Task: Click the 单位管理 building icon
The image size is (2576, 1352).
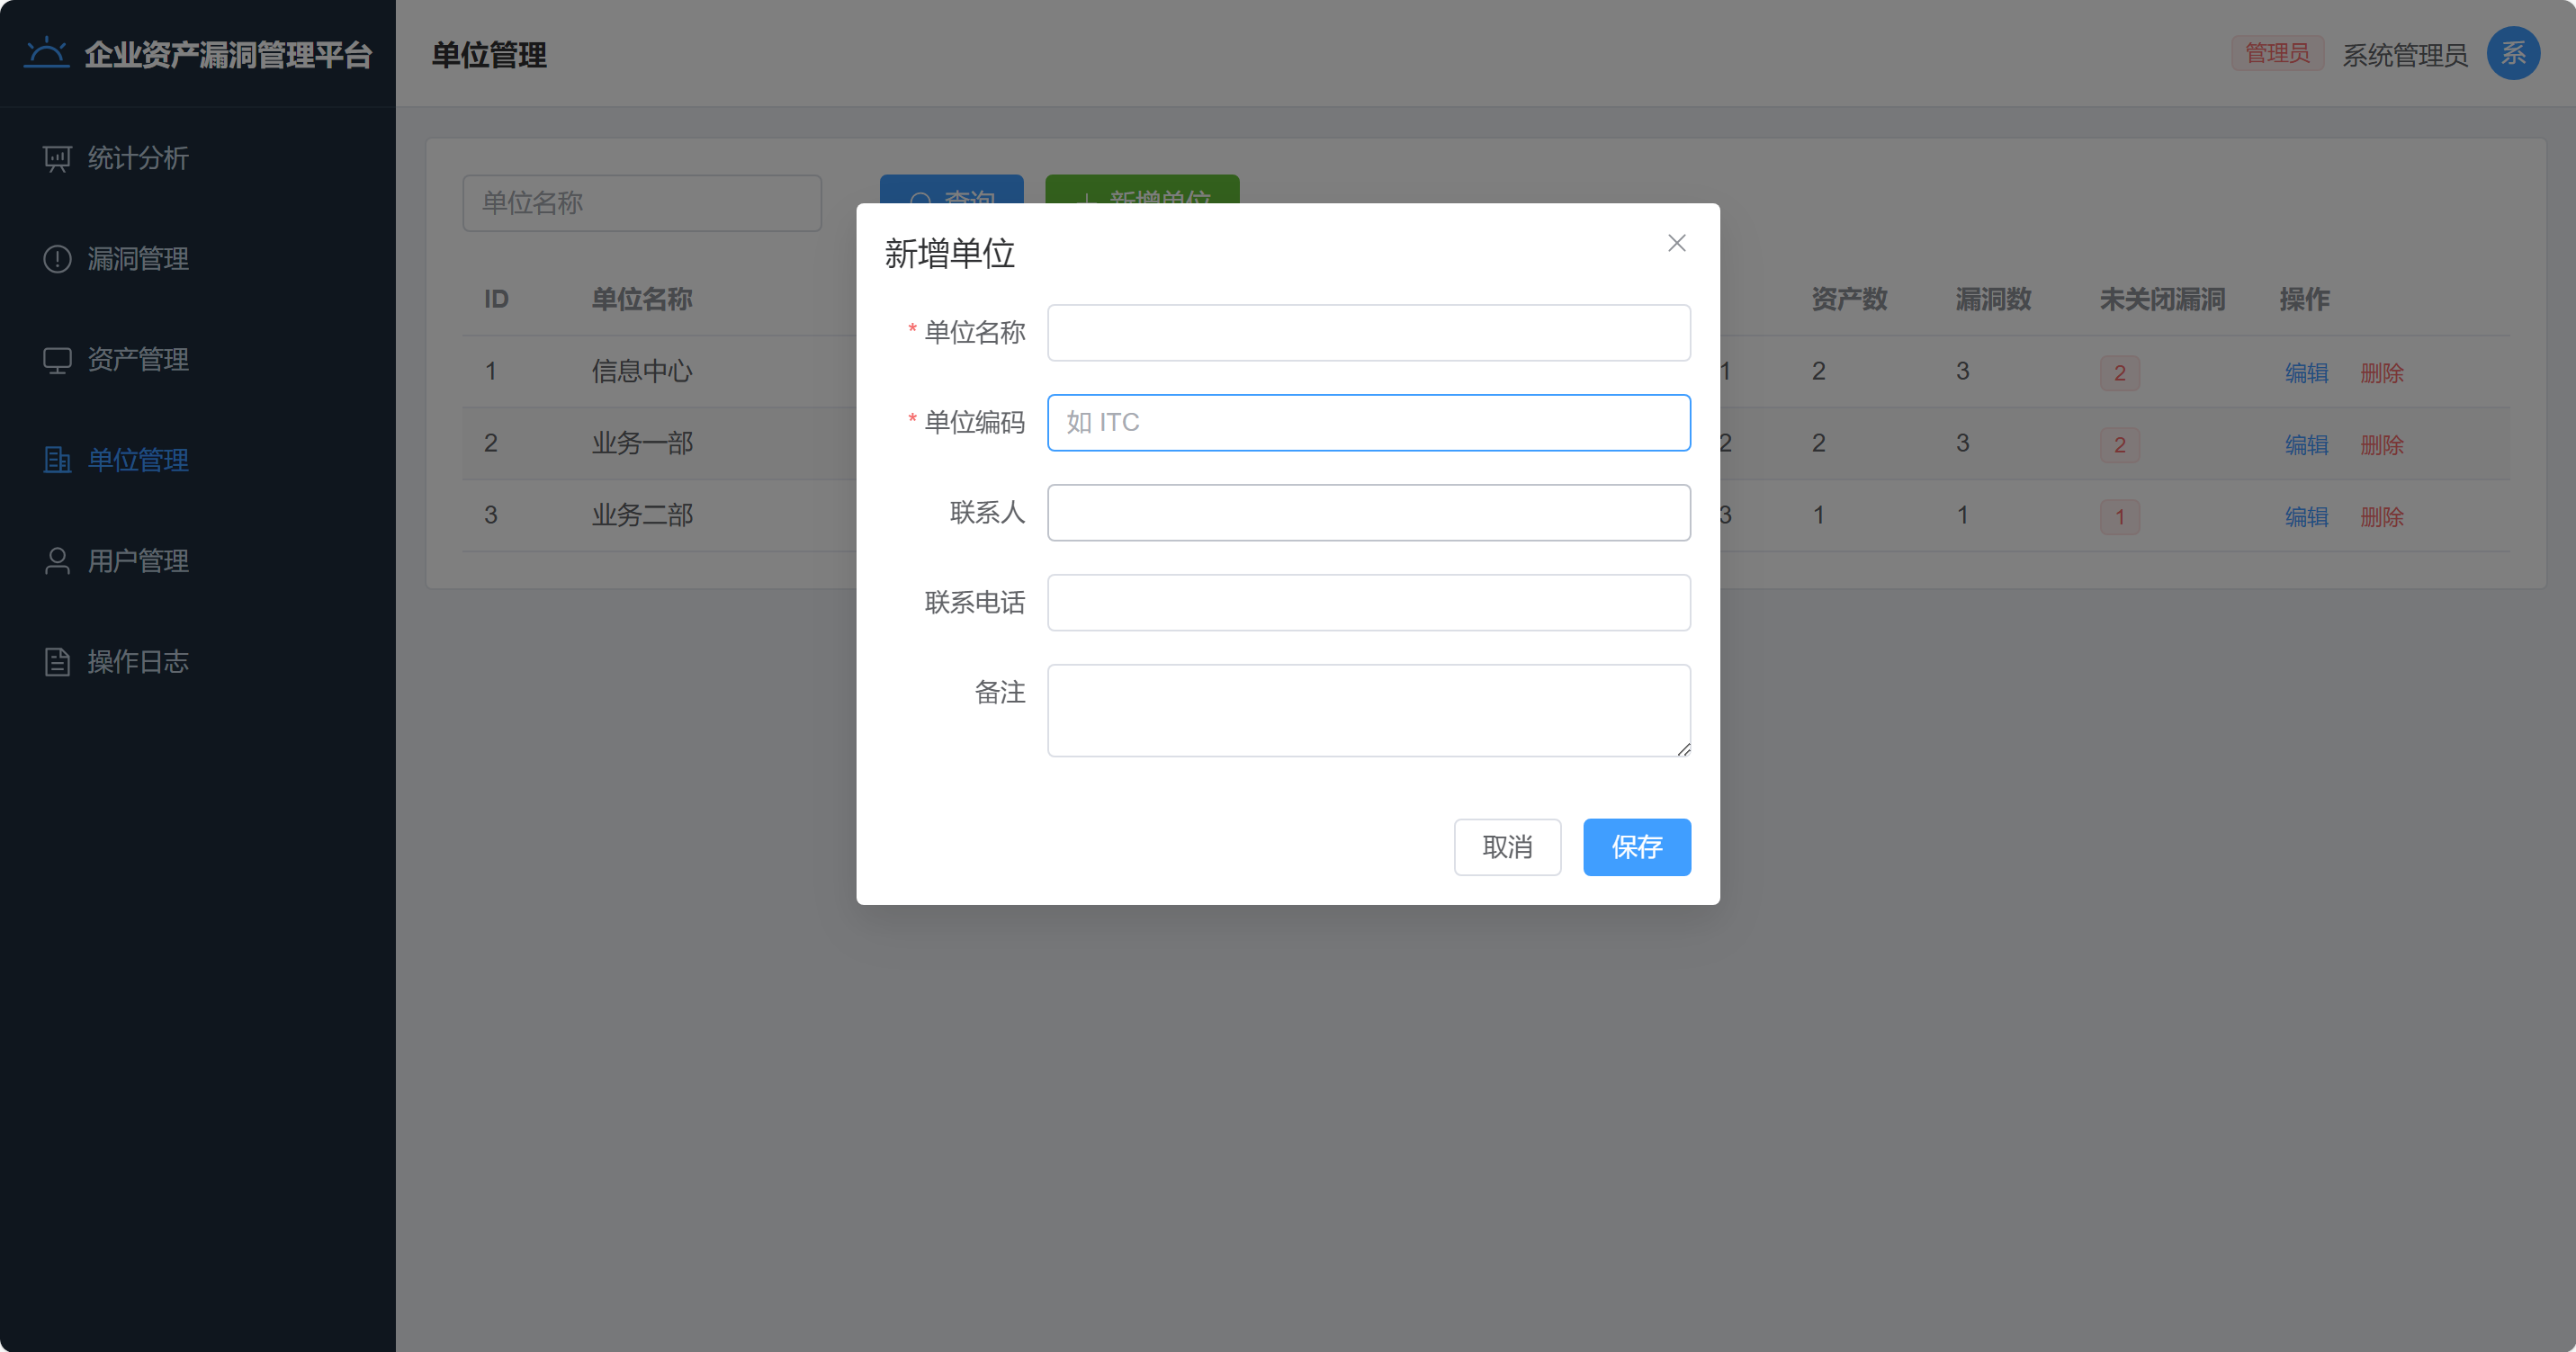Action: tap(57, 460)
